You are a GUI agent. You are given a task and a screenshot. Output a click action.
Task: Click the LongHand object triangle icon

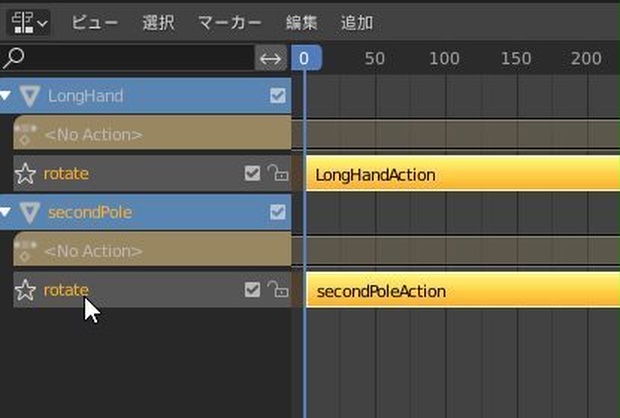[x=30, y=96]
